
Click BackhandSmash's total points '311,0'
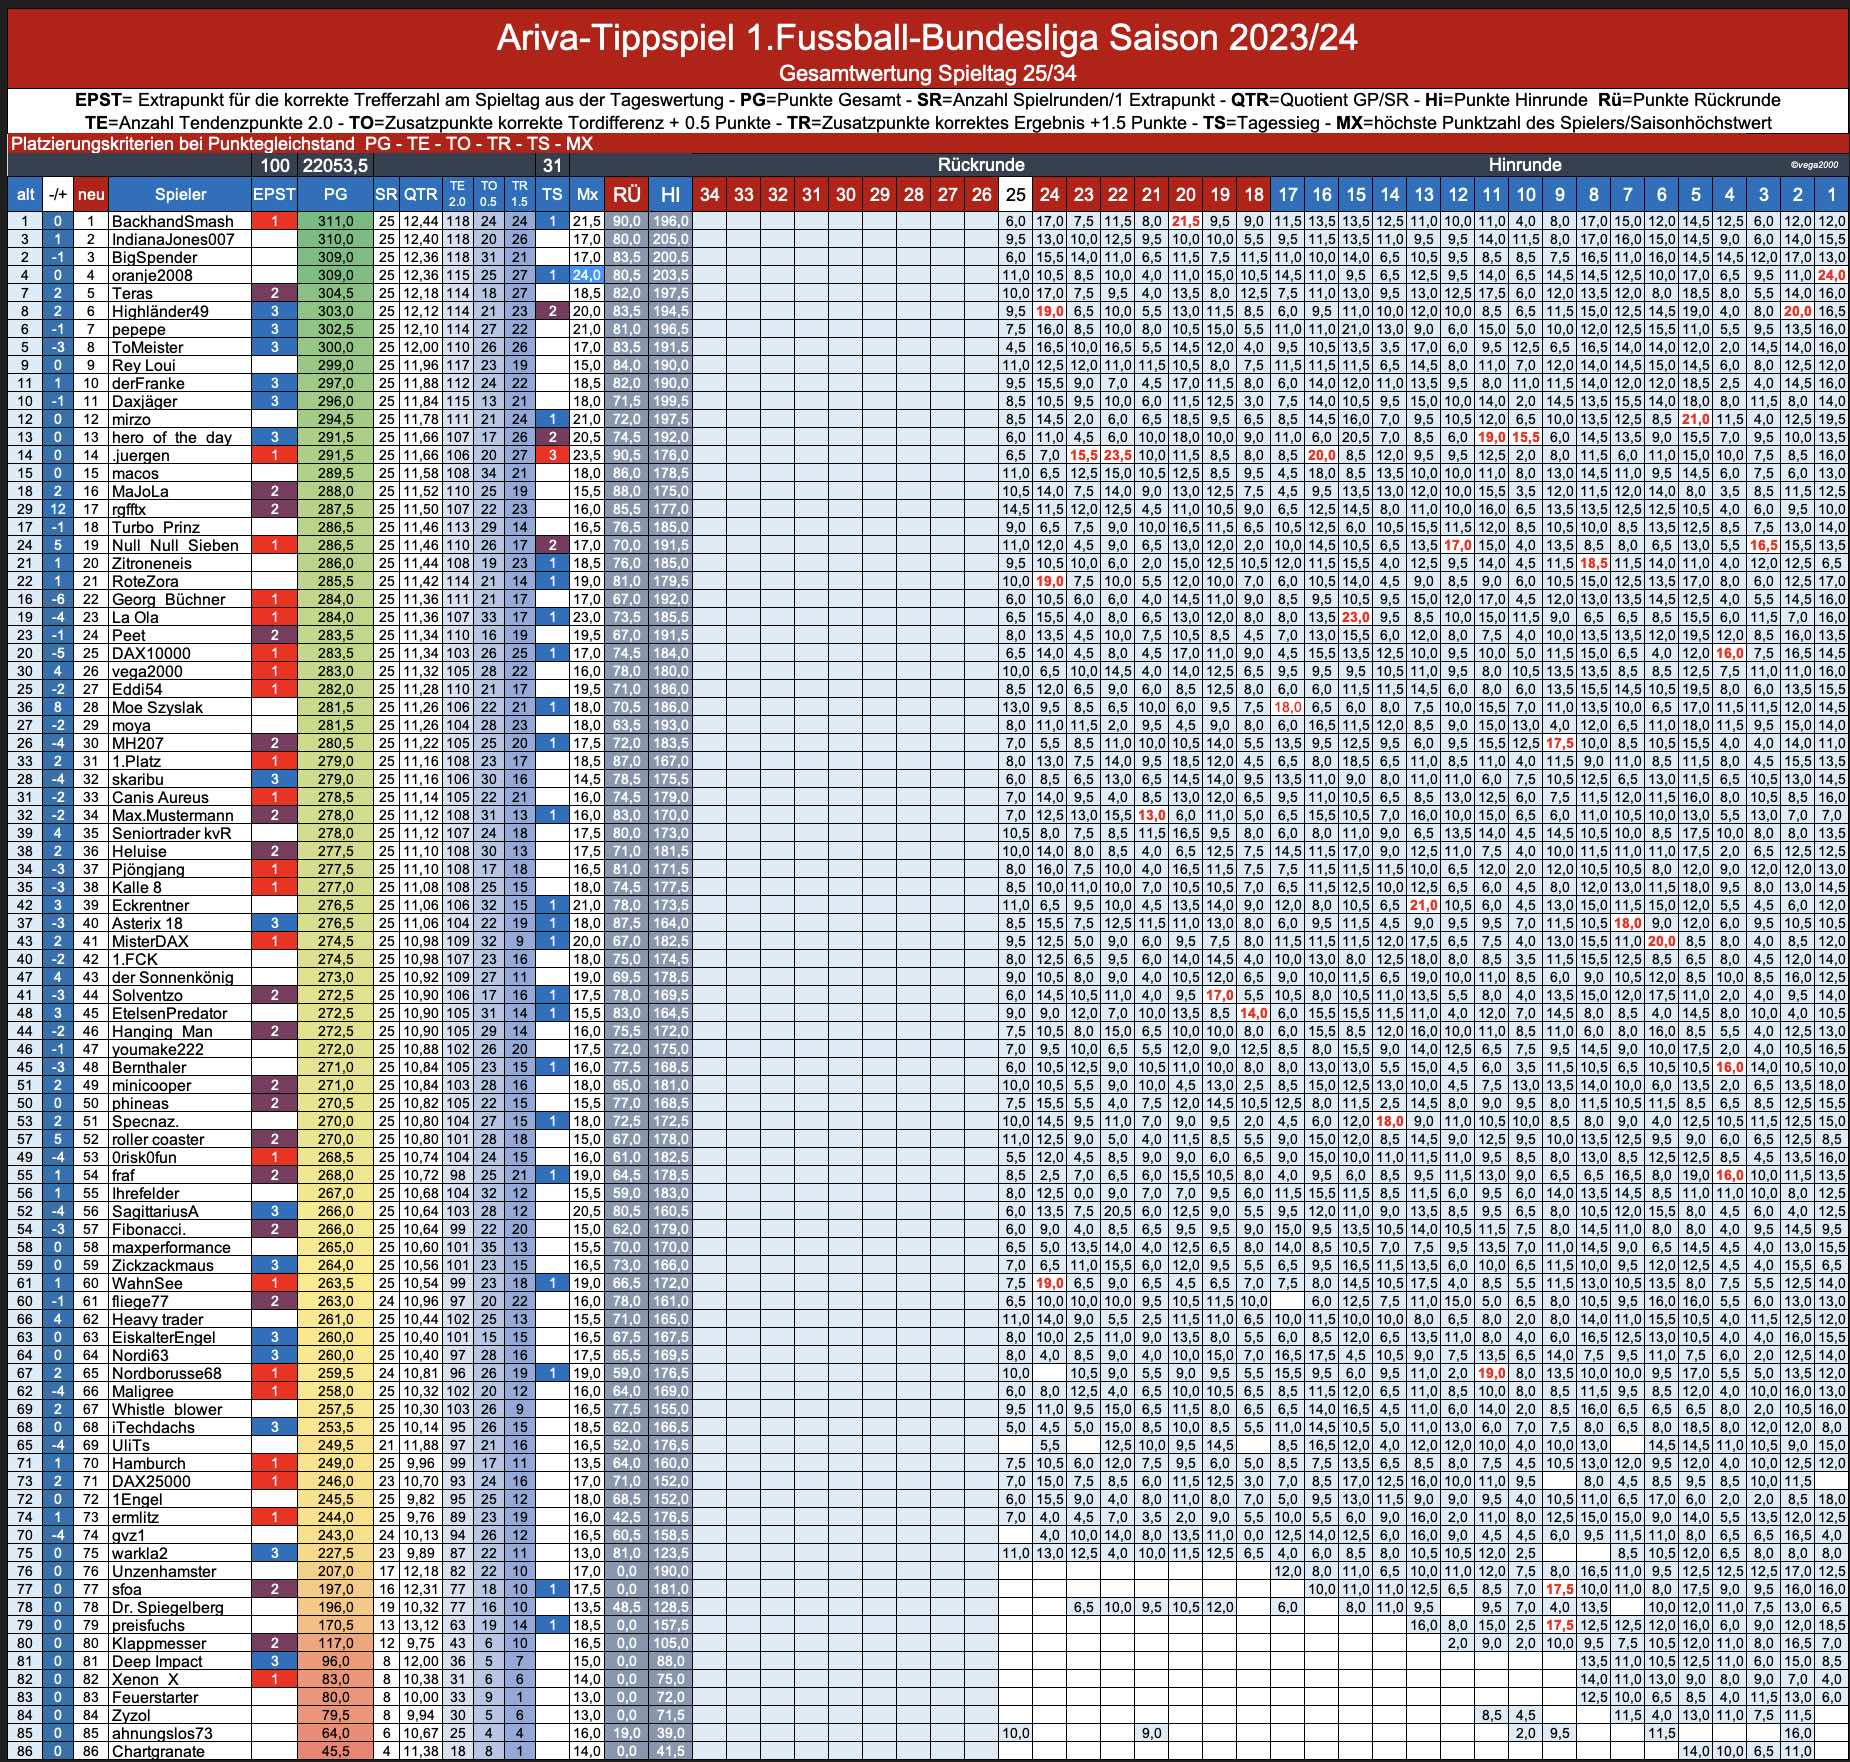tap(336, 221)
